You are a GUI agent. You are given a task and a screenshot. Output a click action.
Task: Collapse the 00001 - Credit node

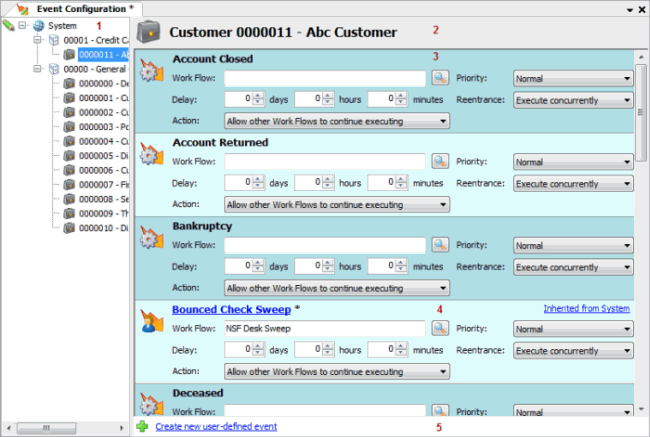[x=37, y=40]
